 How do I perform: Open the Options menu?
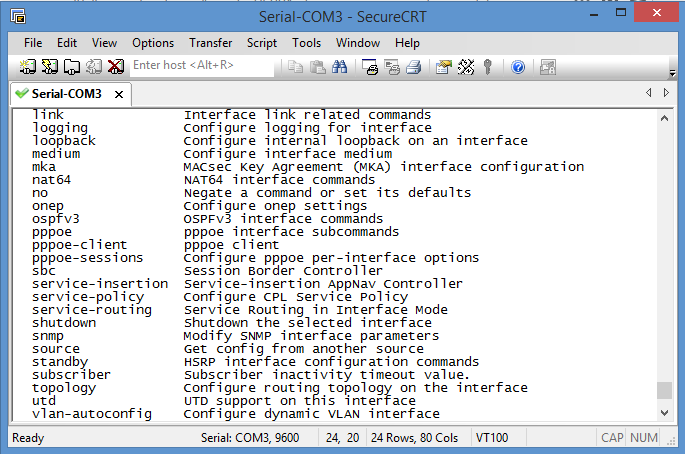point(153,43)
